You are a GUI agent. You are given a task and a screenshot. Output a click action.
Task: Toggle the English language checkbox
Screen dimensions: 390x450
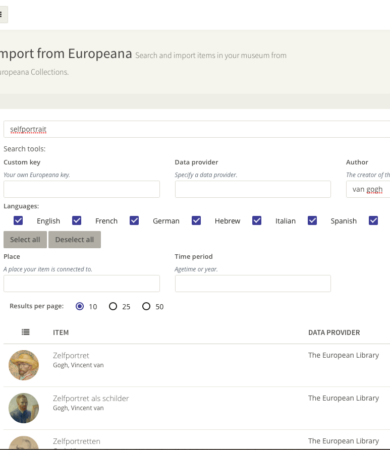tap(18, 221)
